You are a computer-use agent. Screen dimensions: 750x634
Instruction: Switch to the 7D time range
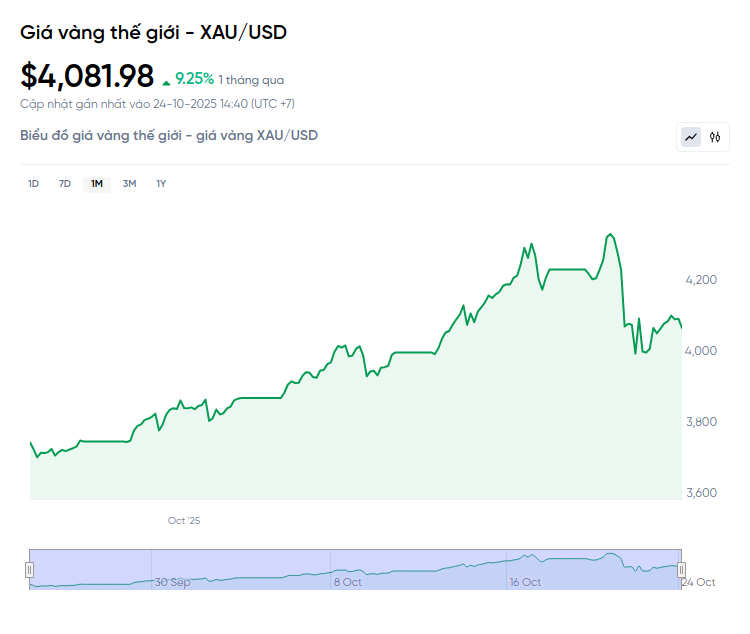(x=65, y=183)
